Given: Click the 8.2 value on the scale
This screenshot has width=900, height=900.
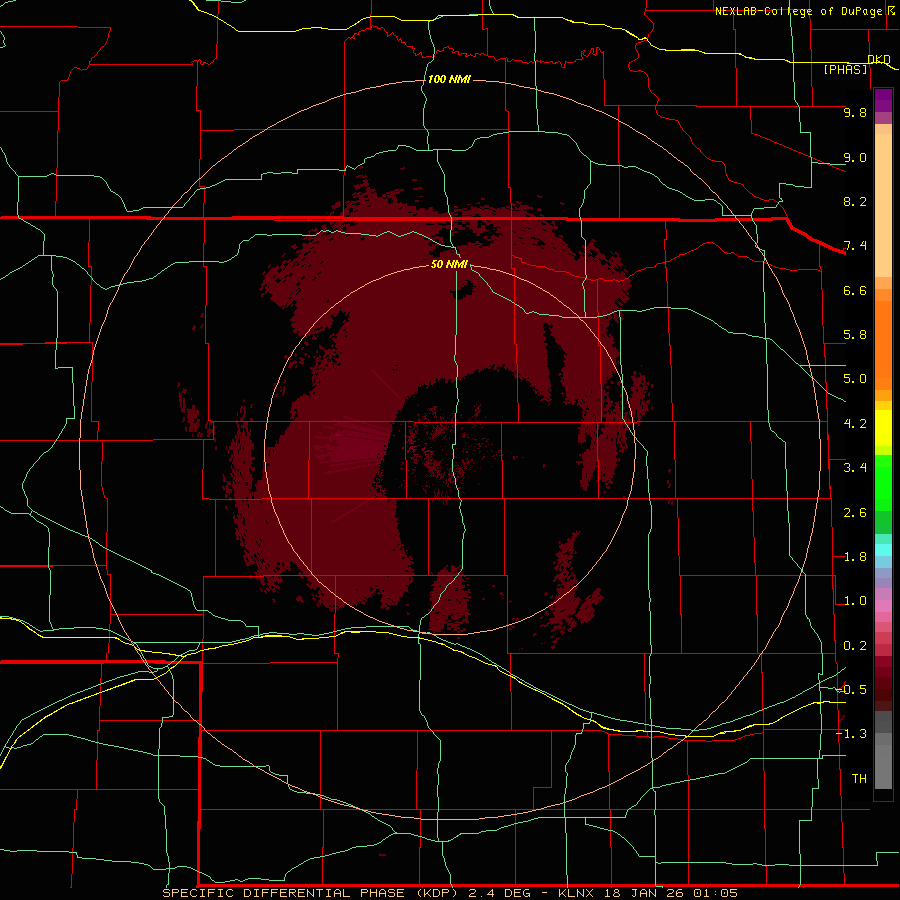Looking at the screenshot, I should (855, 201).
